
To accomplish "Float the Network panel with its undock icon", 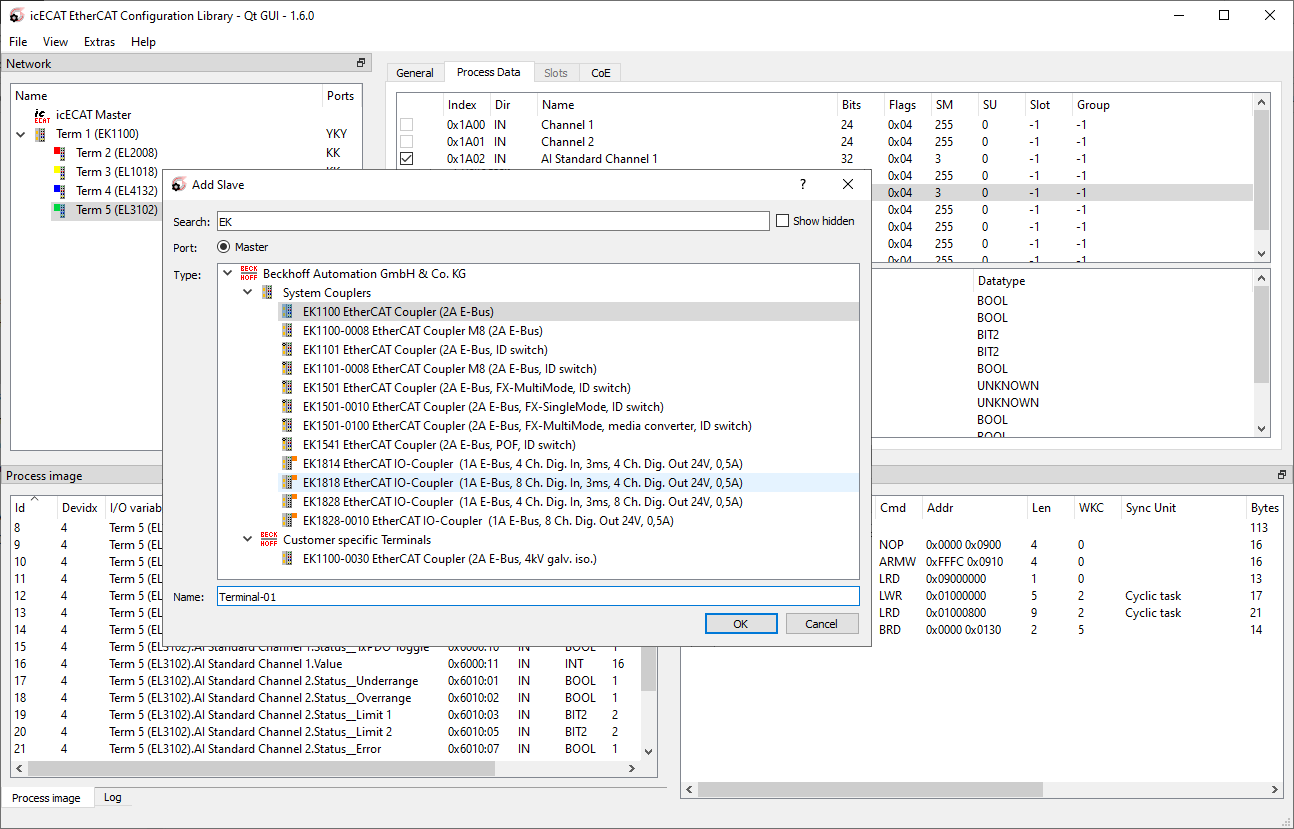I will point(361,63).
